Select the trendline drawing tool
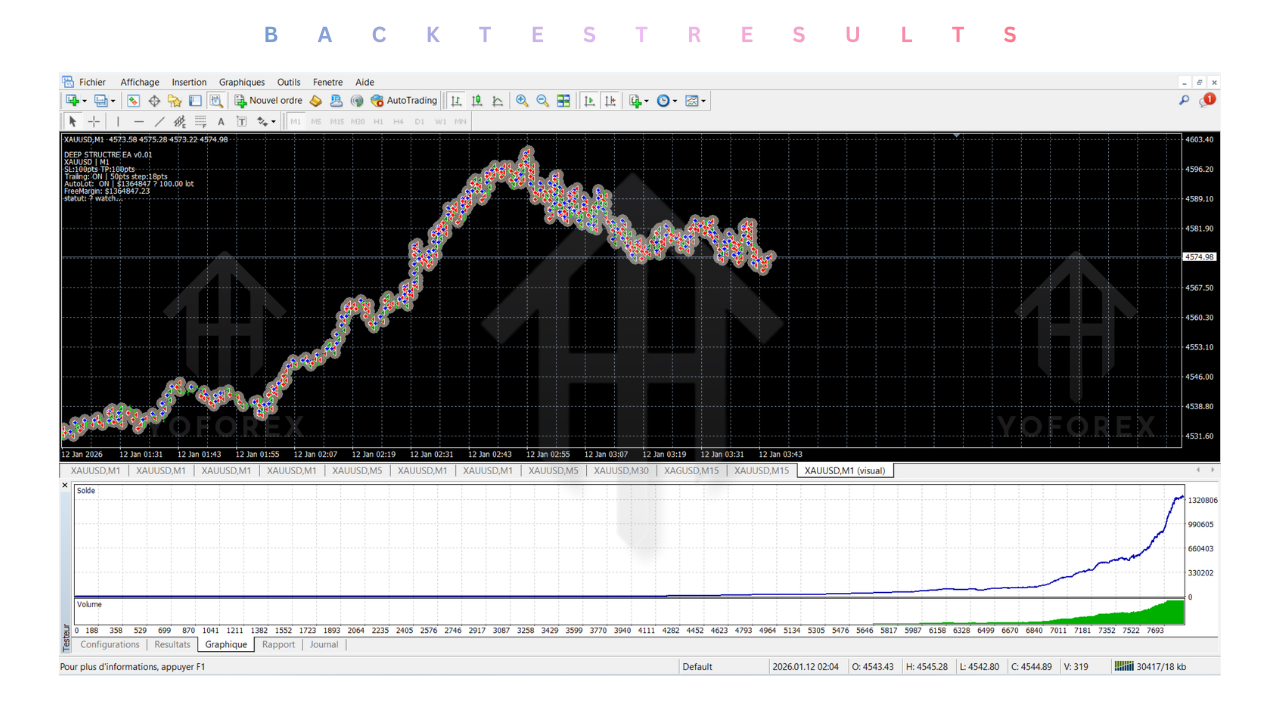Viewport: 1280px width, 720px height. click(158, 121)
